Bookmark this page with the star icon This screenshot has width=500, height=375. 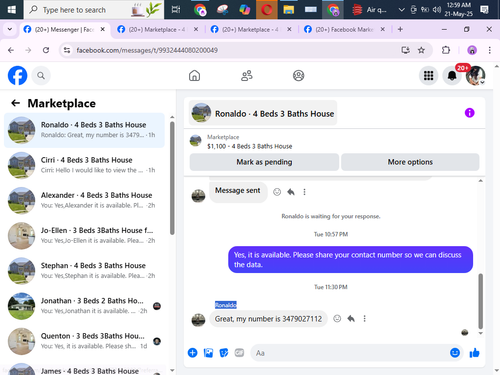pyautogui.click(x=421, y=50)
